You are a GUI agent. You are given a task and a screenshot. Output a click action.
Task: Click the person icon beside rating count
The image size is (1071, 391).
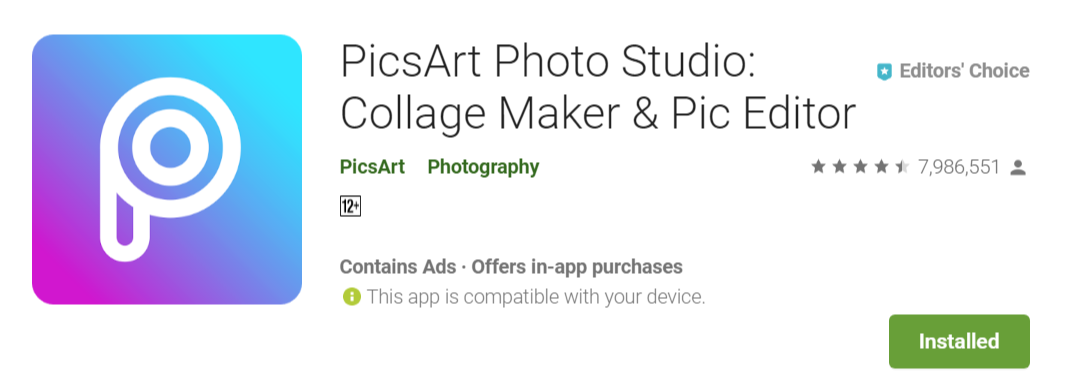tap(1018, 167)
